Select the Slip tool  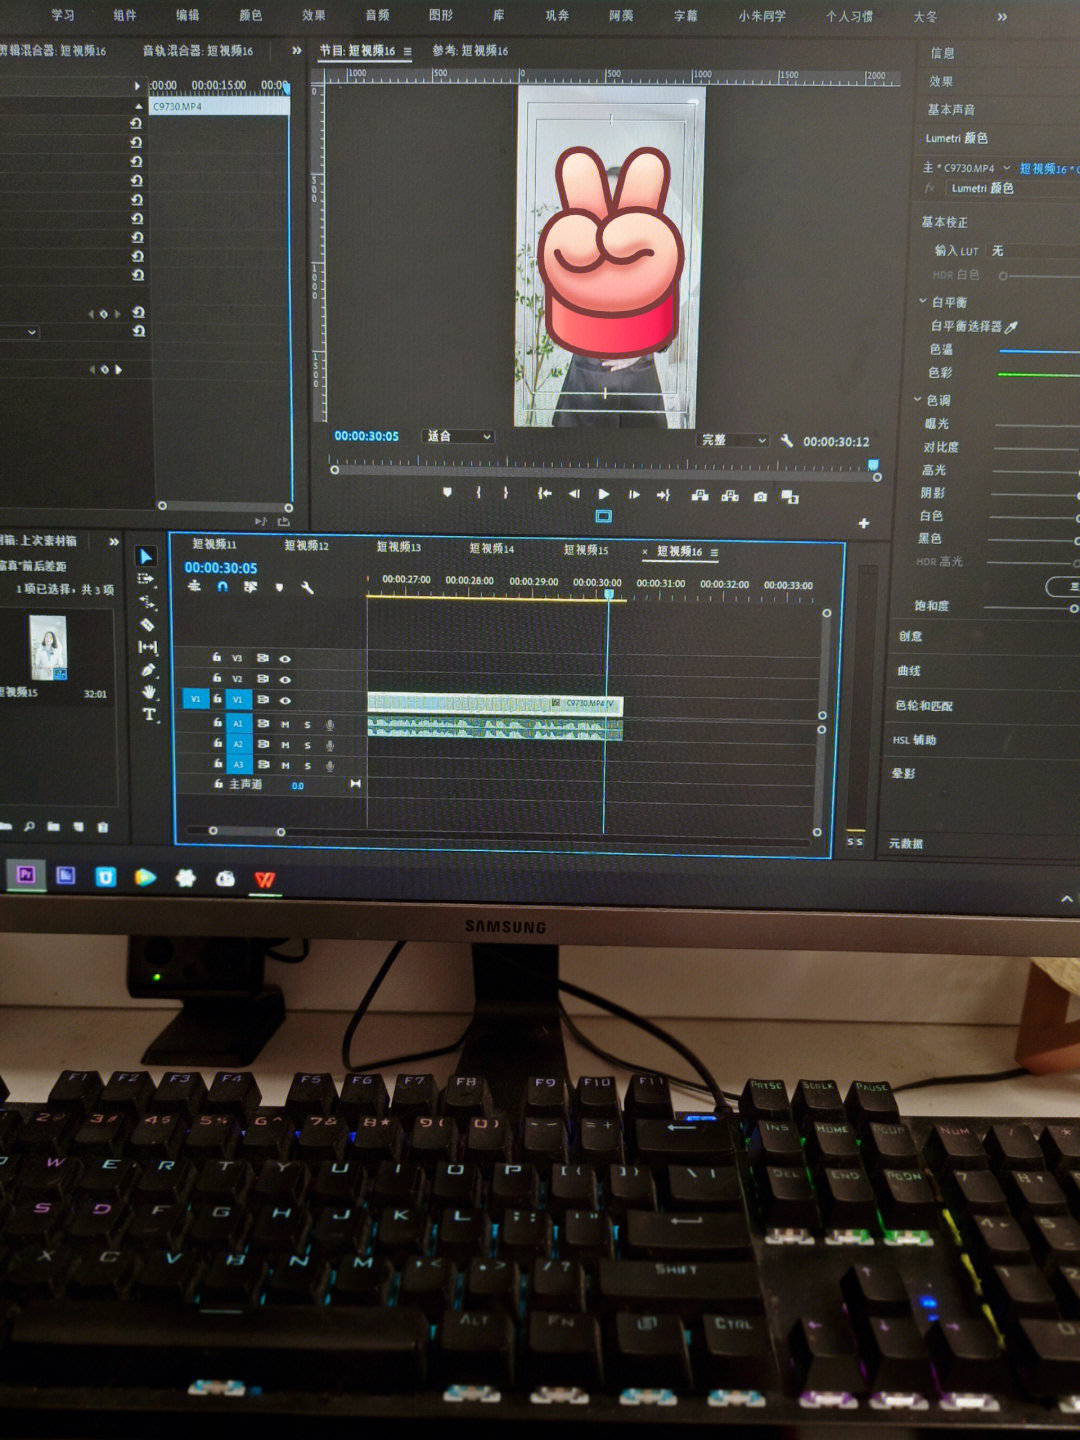click(148, 647)
